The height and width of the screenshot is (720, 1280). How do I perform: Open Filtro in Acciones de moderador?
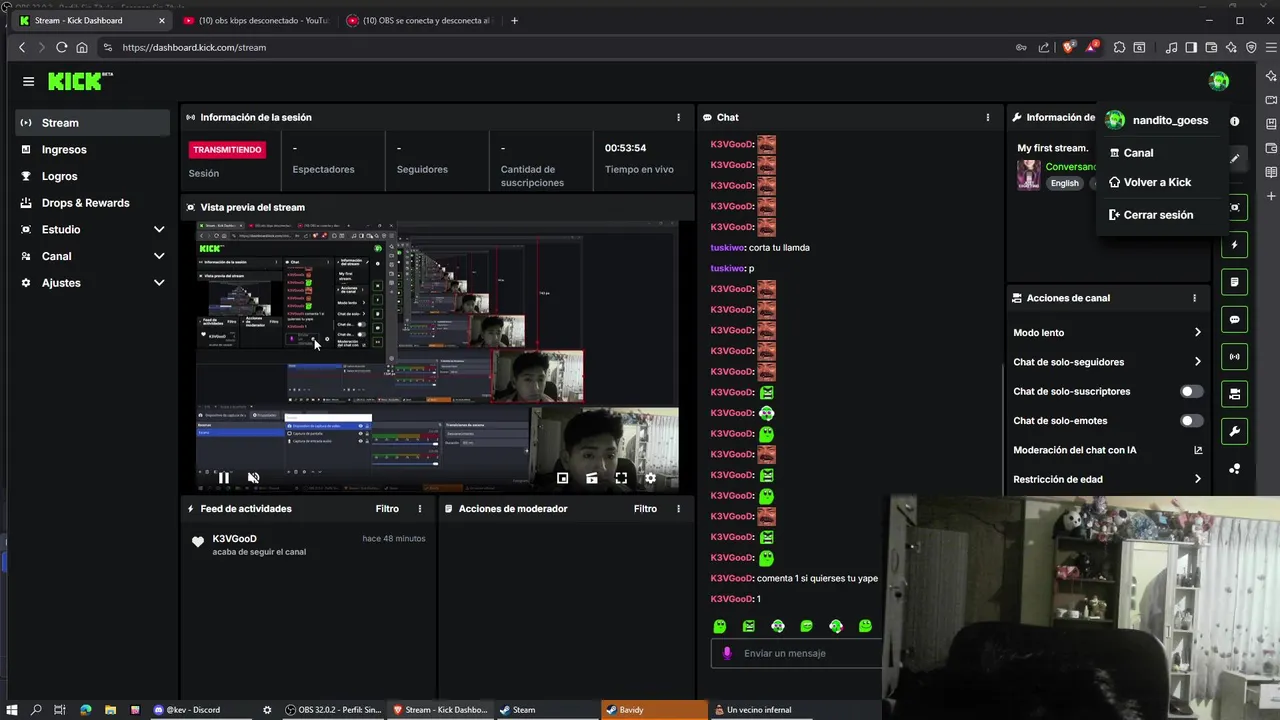pos(645,509)
